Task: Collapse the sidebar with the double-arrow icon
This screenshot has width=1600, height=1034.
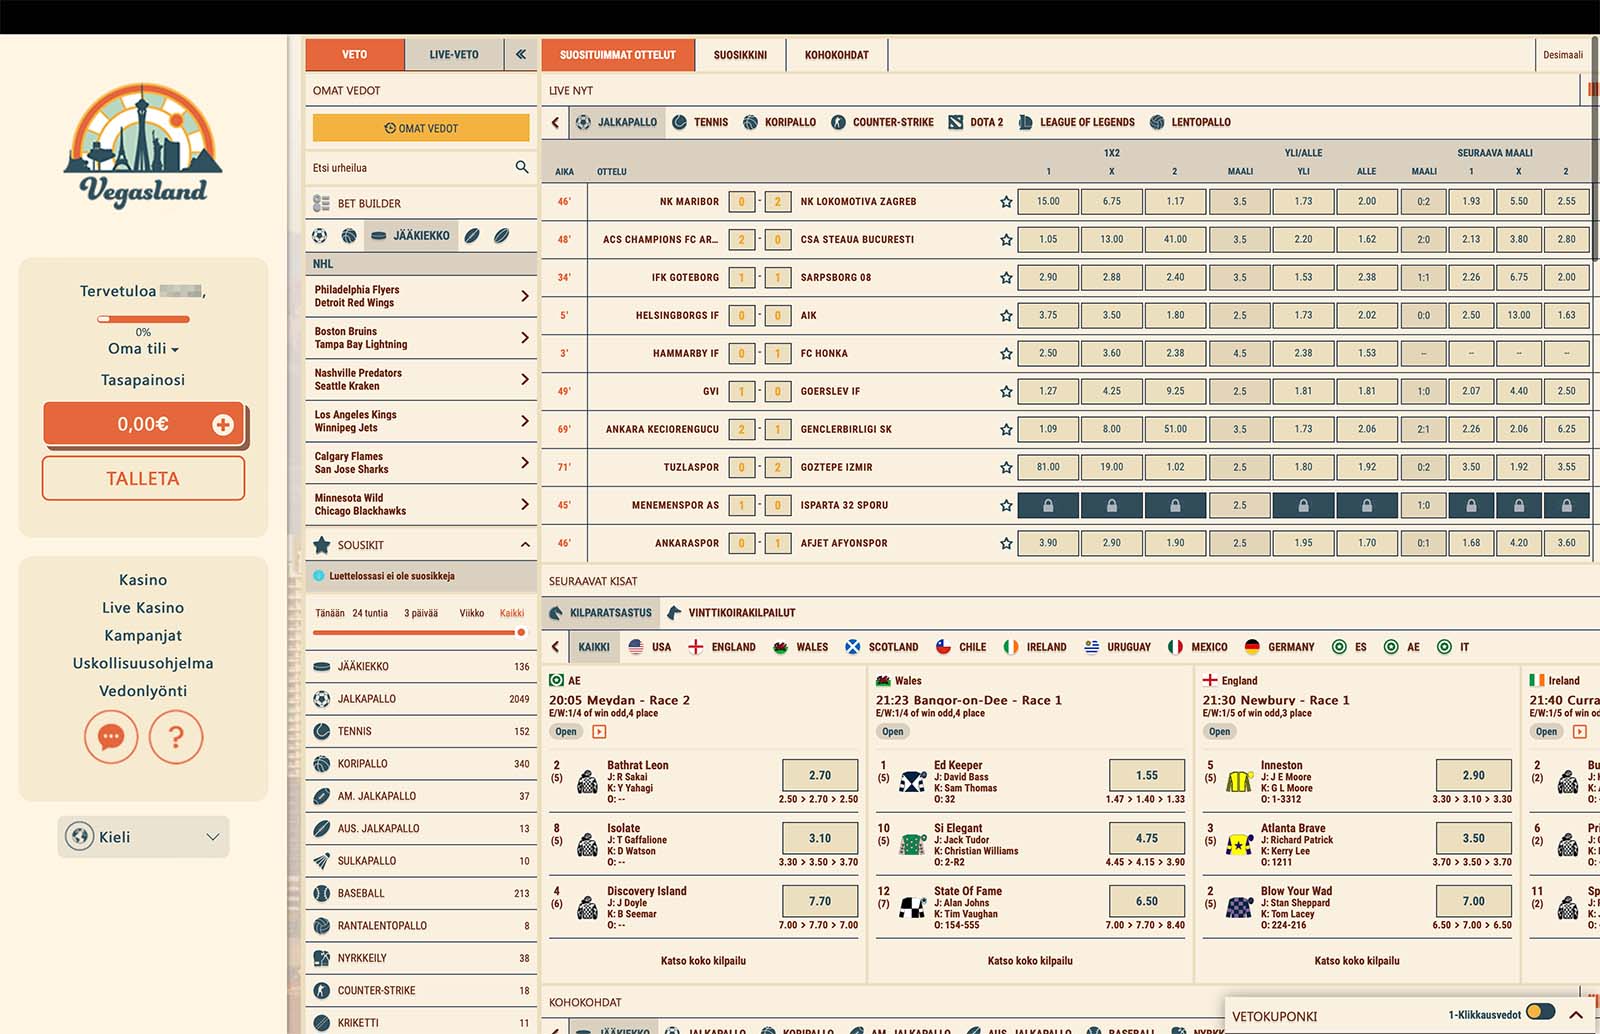Action: point(521,55)
